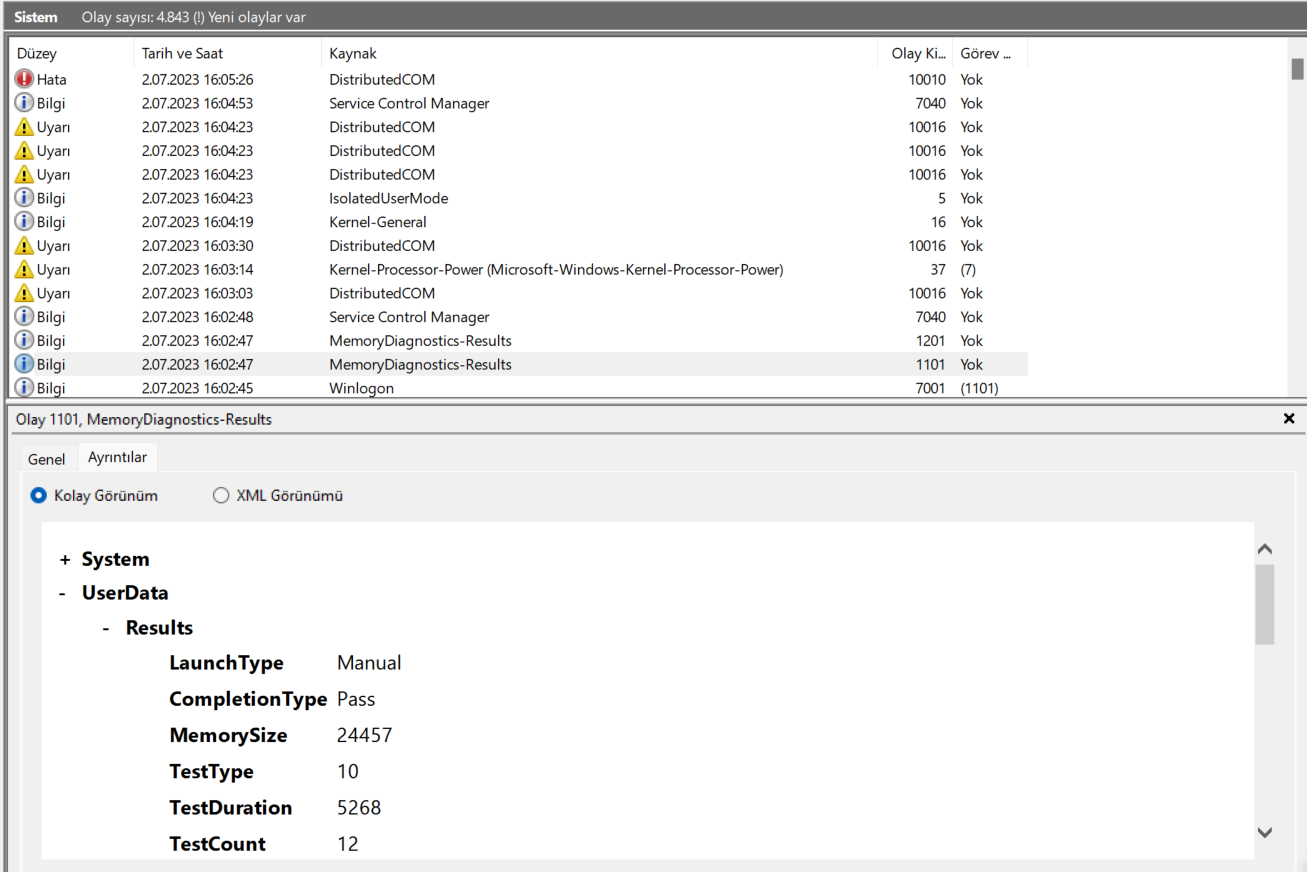Click the TestDuration field label
The width and height of the screenshot is (1307, 872).
(x=231, y=808)
